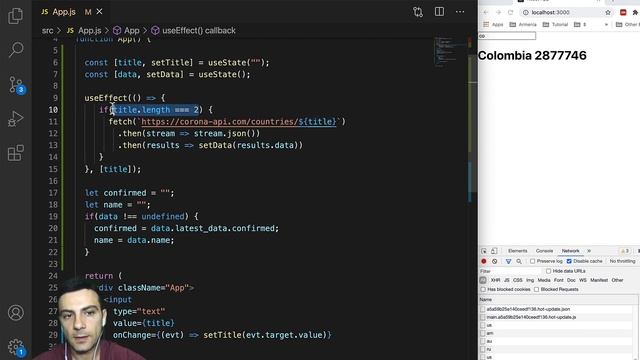Filter network requests by WS
This screenshot has height=360, width=640.
[582, 280]
